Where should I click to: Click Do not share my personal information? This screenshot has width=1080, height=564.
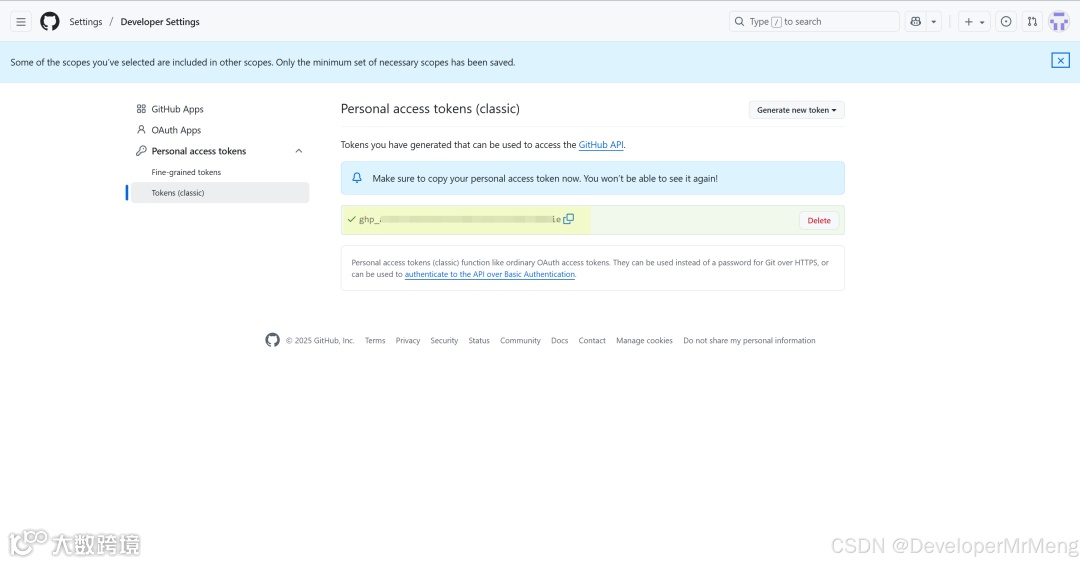coord(749,340)
